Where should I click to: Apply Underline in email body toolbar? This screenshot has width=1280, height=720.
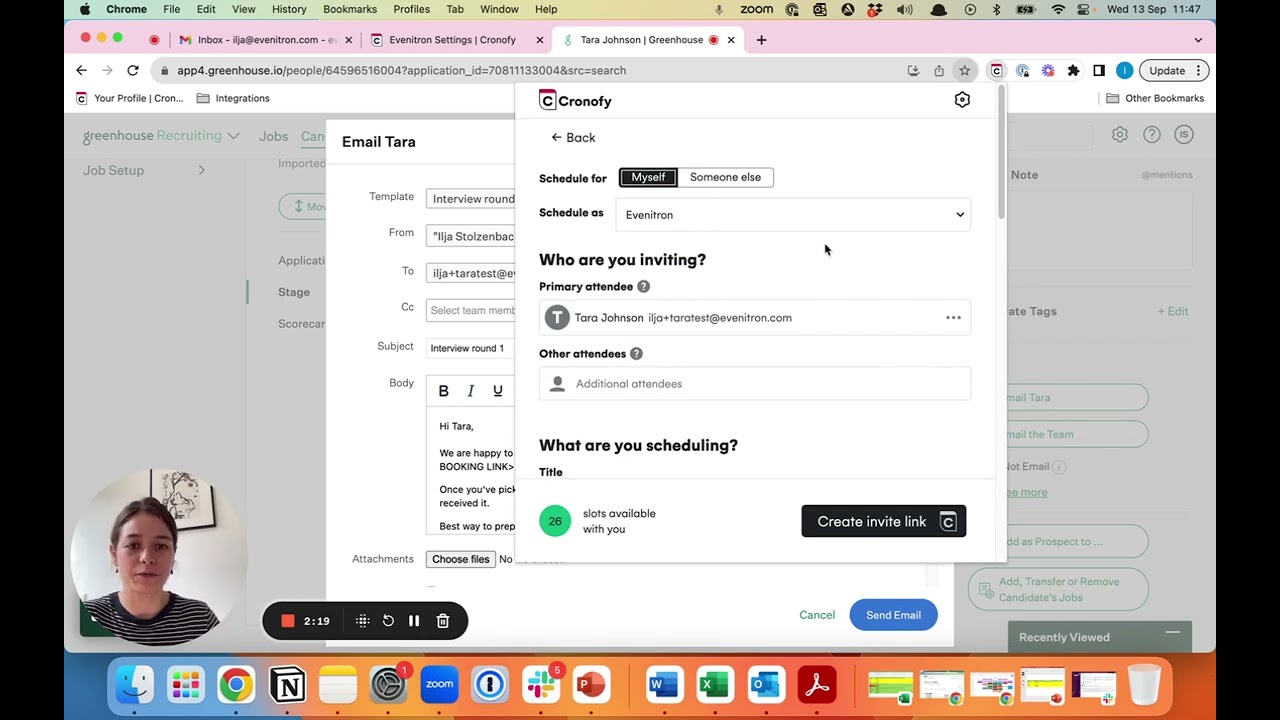(x=498, y=391)
